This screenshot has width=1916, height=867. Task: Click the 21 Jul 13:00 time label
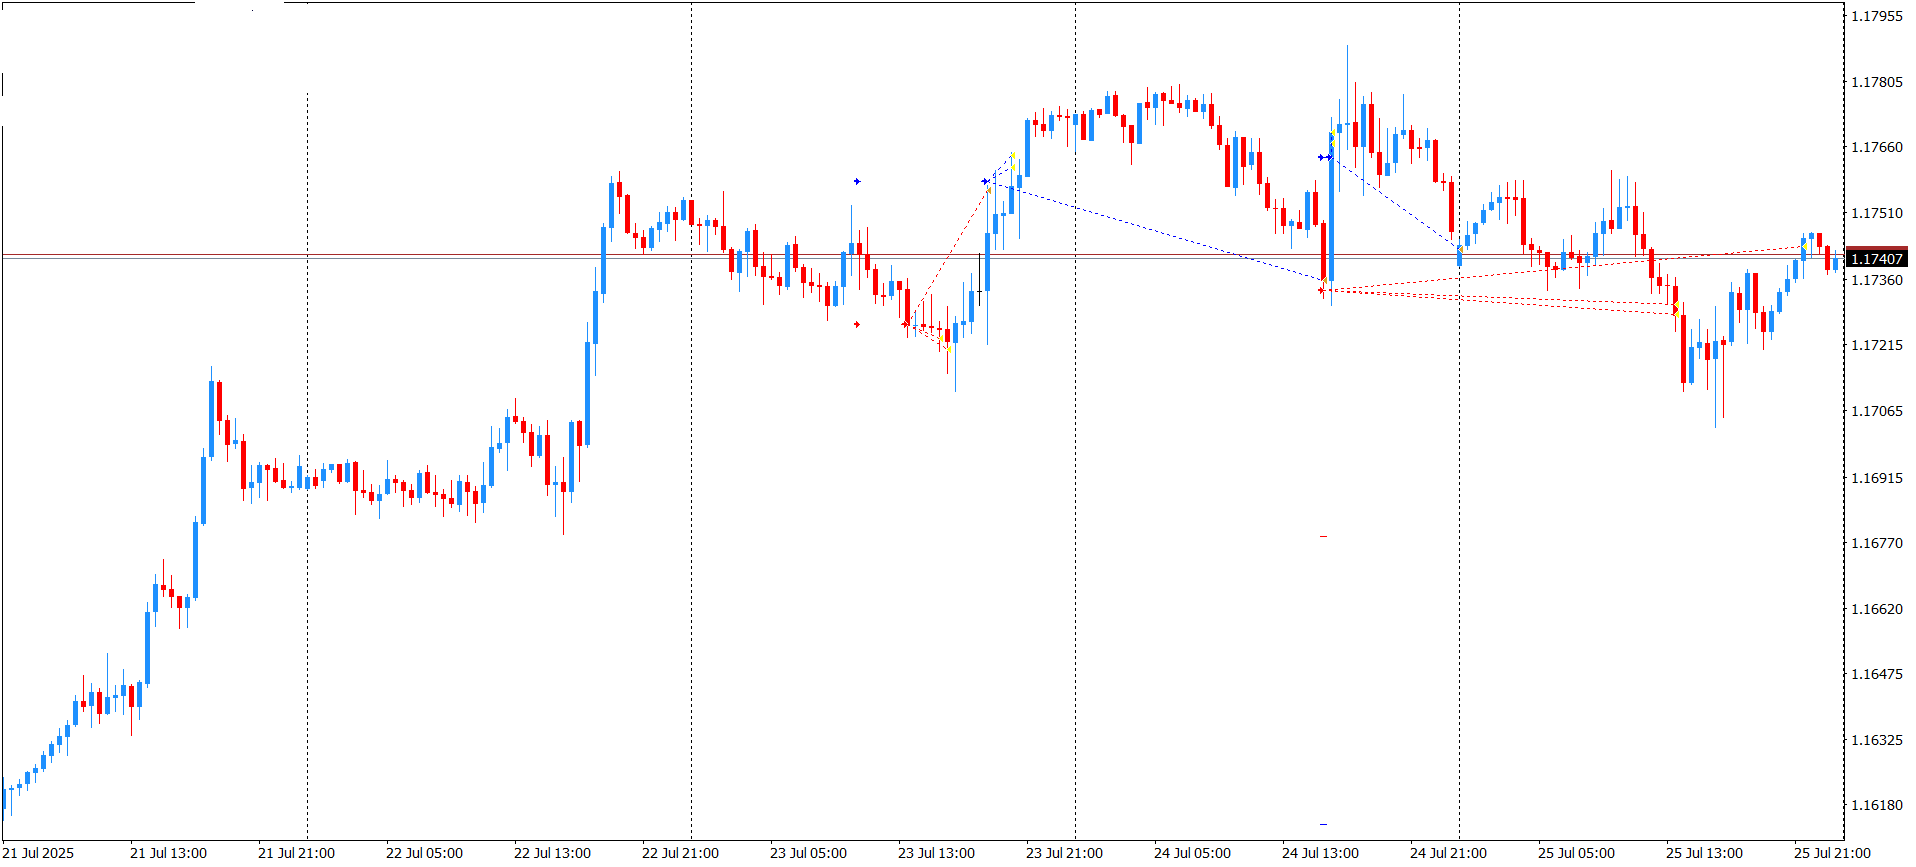168,853
